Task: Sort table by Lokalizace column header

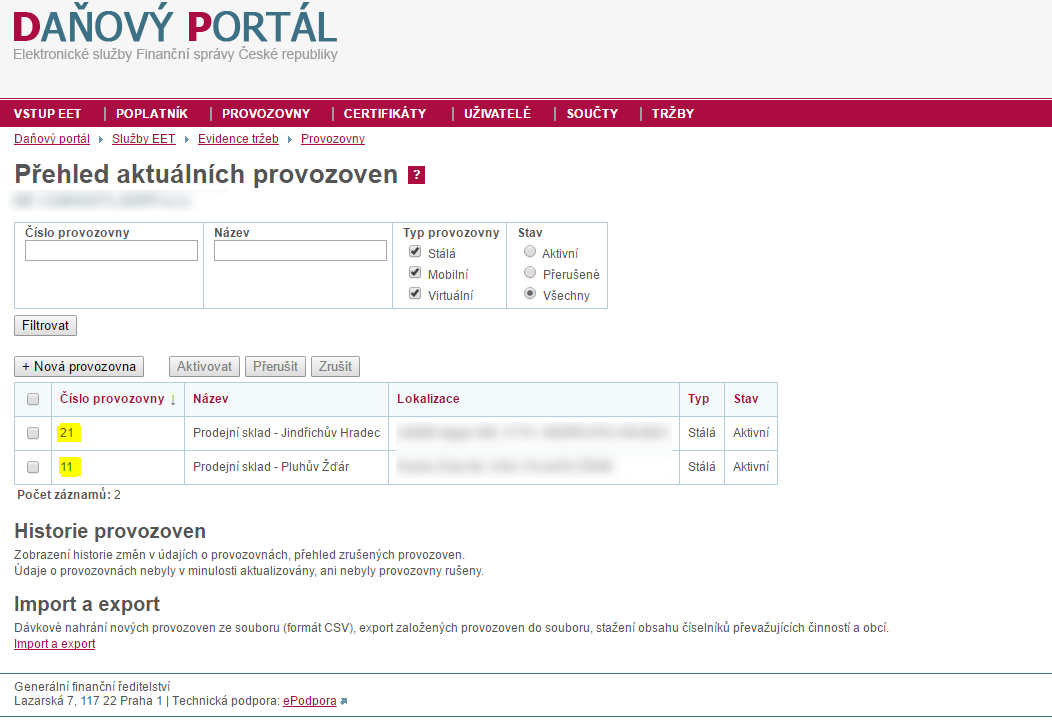Action: (428, 399)
